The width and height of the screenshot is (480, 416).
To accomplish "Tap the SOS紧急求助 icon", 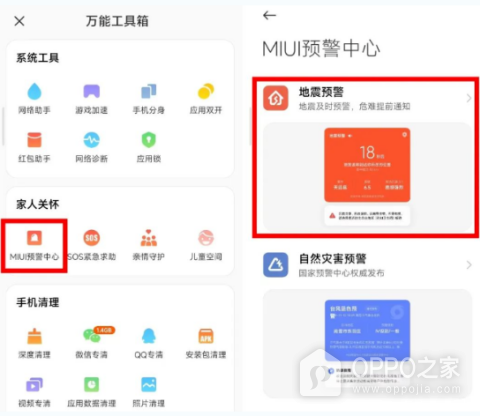I will pyautogui.click(x=92, y=238).
